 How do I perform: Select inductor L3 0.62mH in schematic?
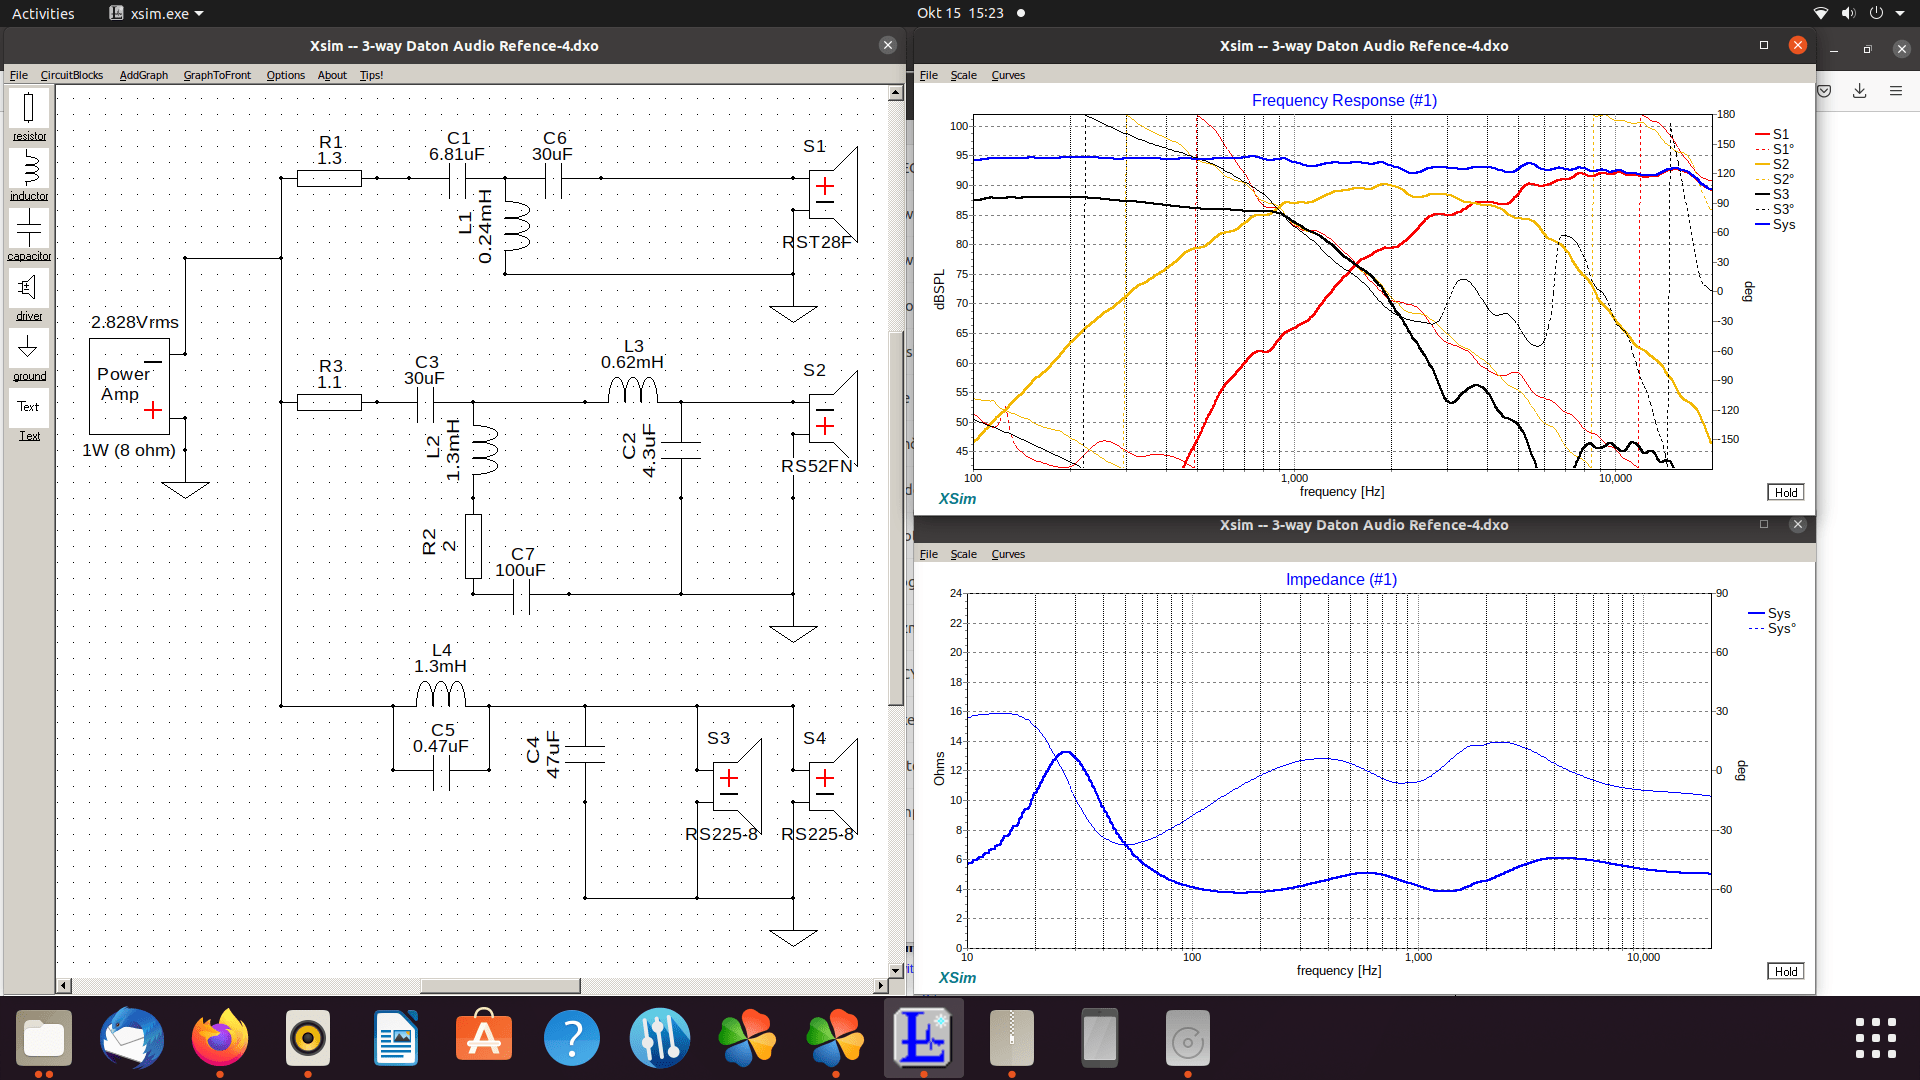[633, 390]
